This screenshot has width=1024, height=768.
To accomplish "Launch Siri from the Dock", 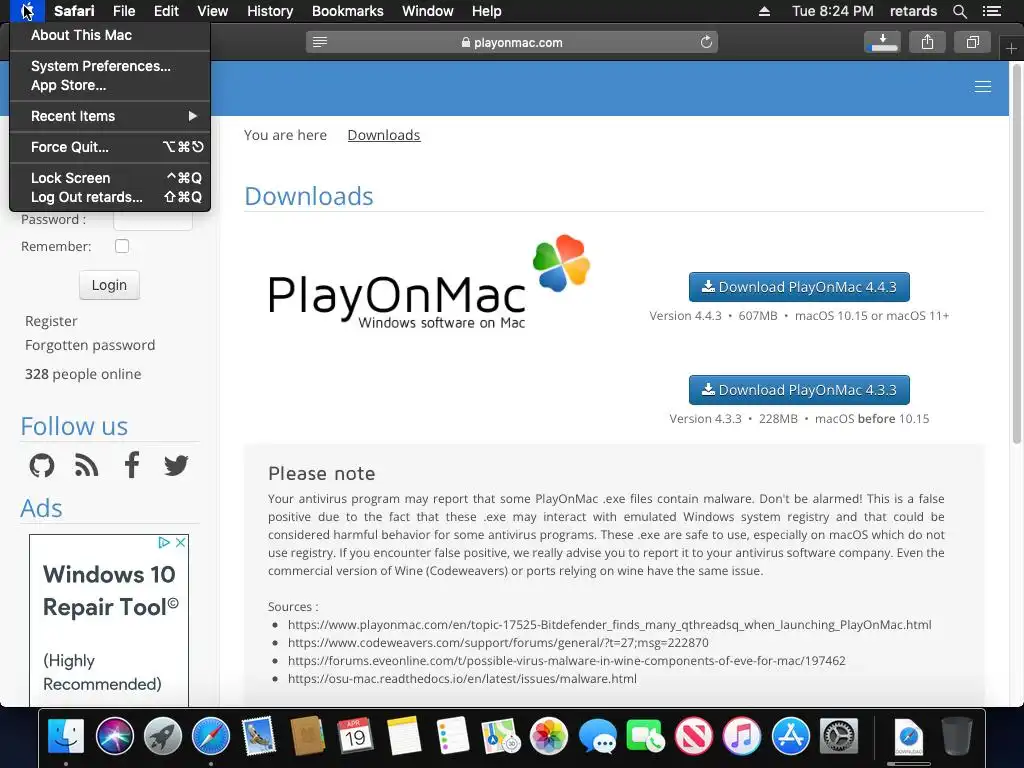I will coord(114,736).
